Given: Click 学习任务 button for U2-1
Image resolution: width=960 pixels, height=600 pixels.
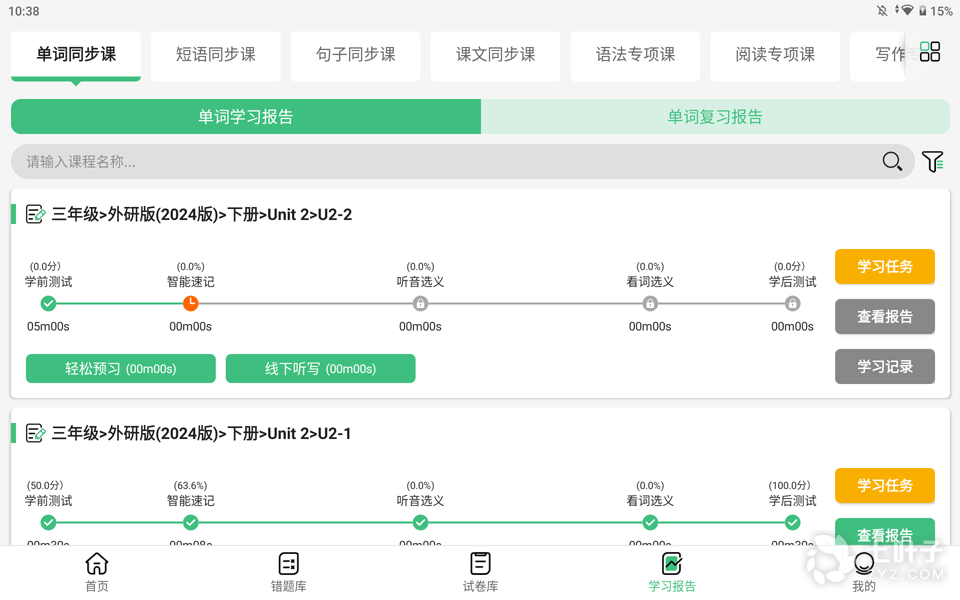Looking at the screenshot, I should (885, 486).
